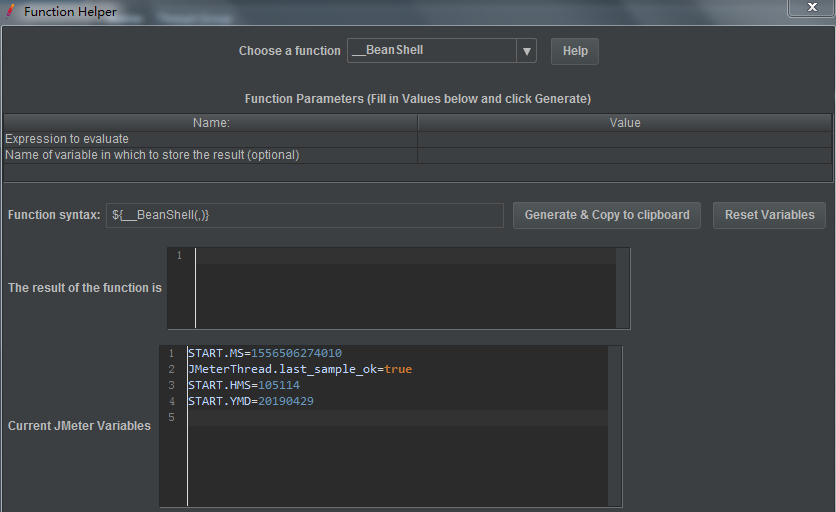Screen dimensions: 836x512
Task: Click the JMeter feather icon in title bar
Action: (x=10, y=11)
